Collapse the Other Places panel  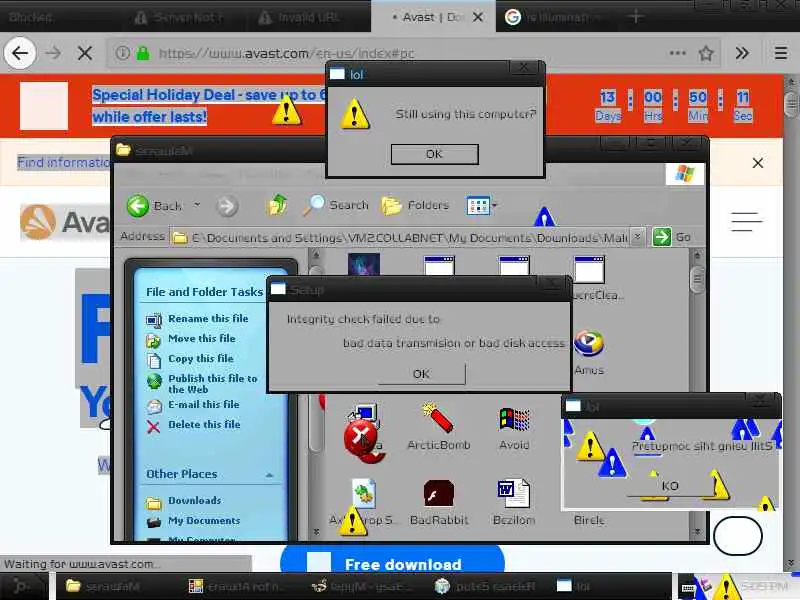click(x=269, y=474)
